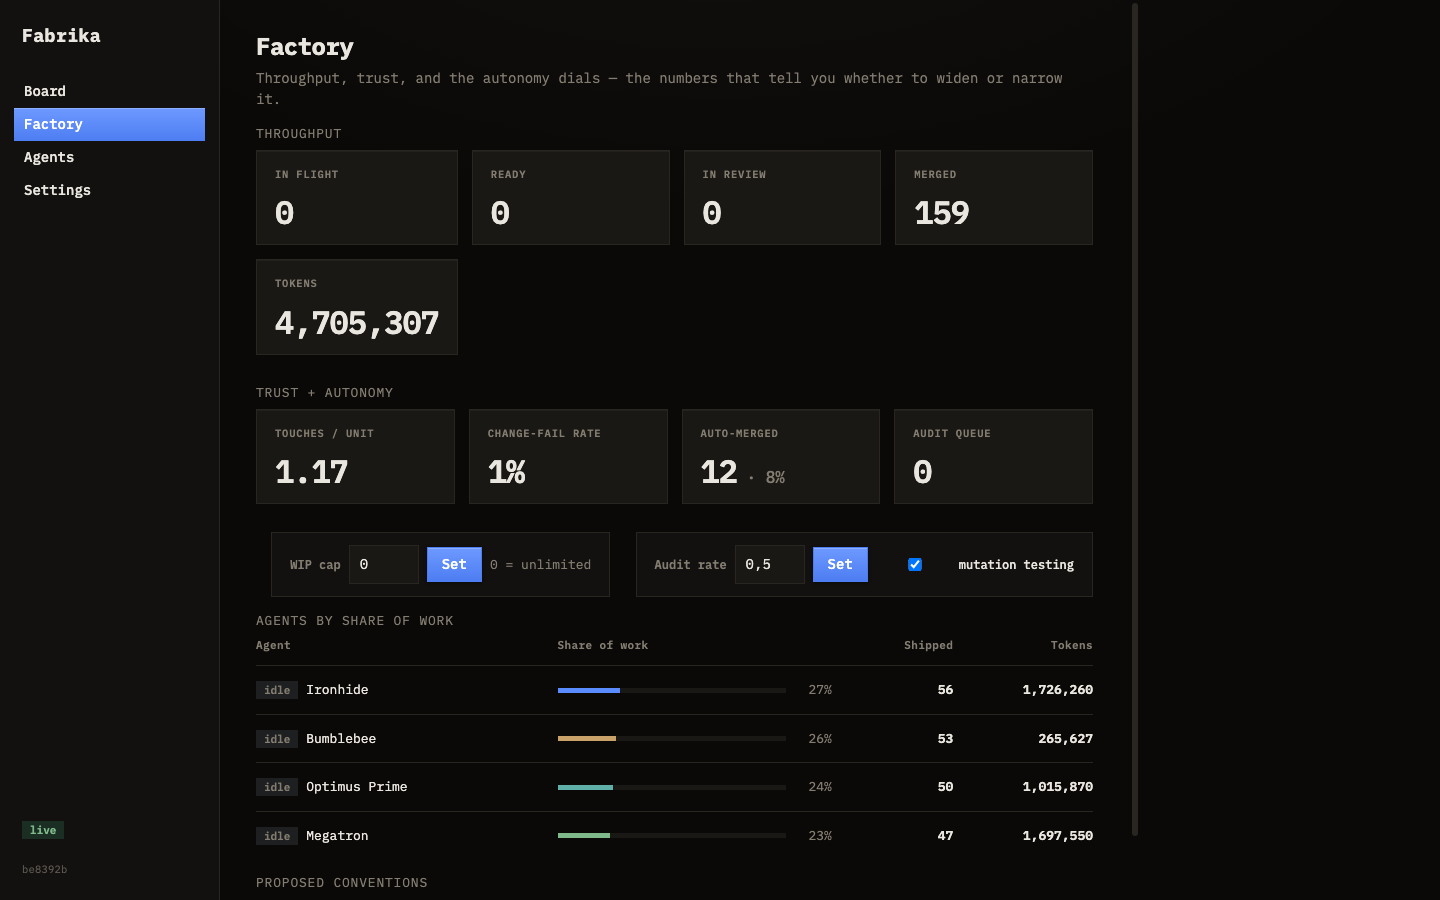
Task: Click the idle badge for Megatron
Action: [x=277, y=836]
